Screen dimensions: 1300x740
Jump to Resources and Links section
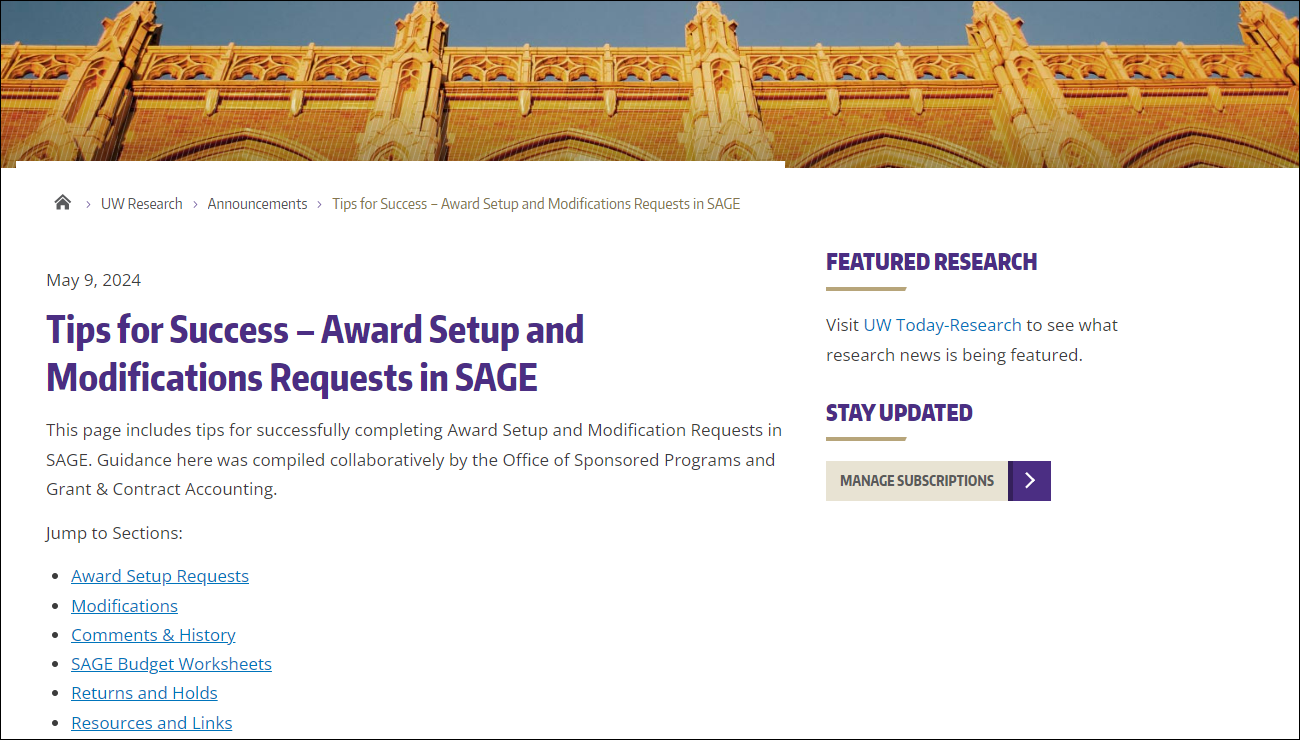coord(151,723)
